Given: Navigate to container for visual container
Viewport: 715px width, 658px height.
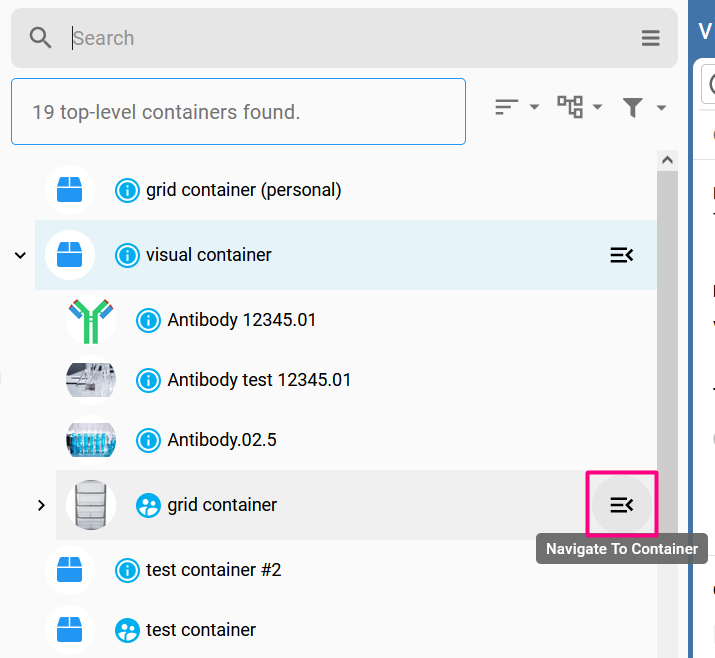Looking at the screenshot, I should click(622, 255).
